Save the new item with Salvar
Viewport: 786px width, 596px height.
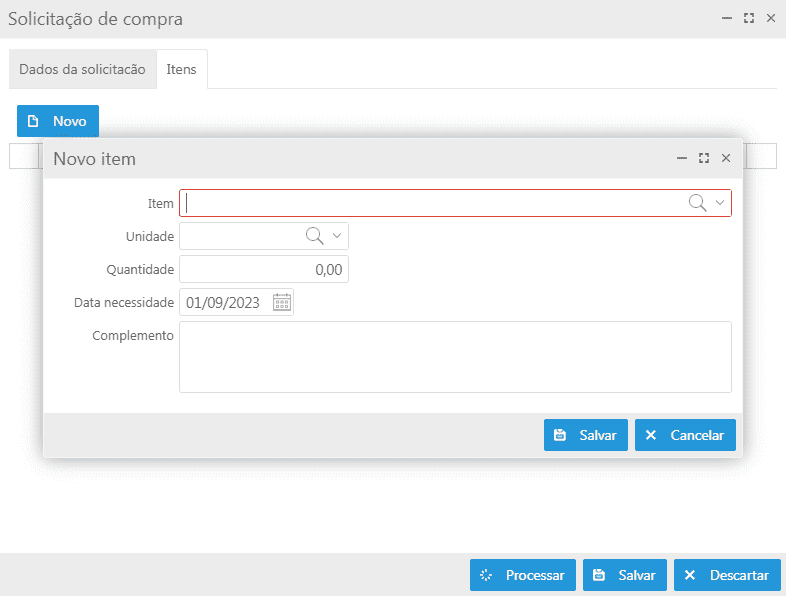(x=585, y=435)
